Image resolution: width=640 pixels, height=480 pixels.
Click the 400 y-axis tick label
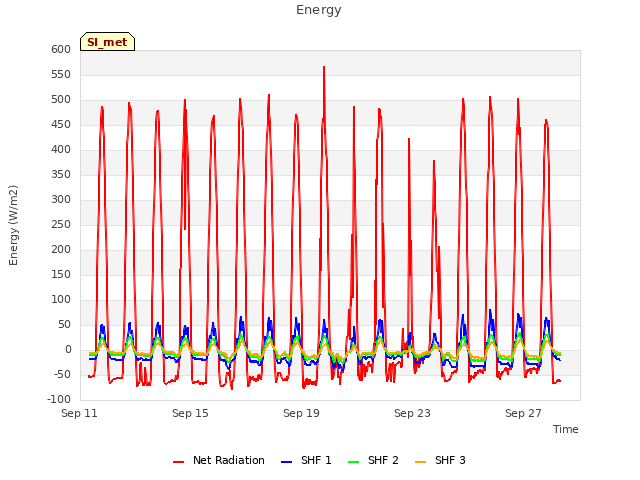pos(61,150)
